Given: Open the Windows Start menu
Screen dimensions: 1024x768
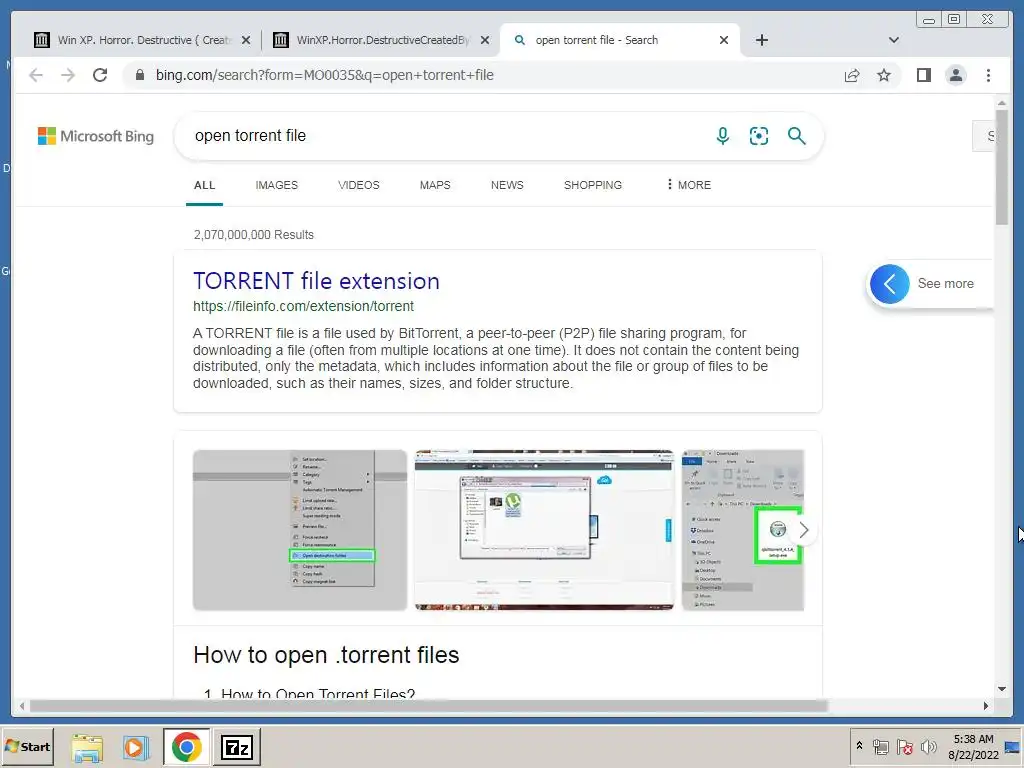Looking at the screenshot, I should click(x=27, y=747).
